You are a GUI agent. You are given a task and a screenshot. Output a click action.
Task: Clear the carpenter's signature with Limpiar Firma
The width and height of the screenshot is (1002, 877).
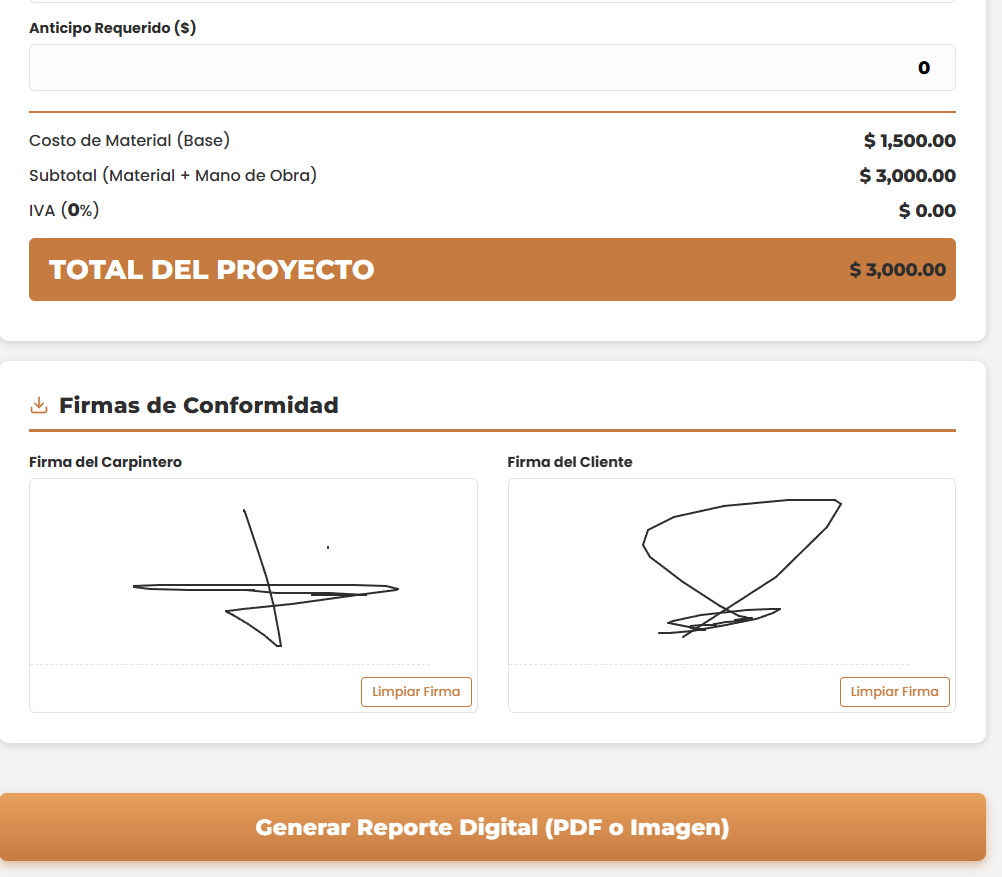coord(416,692)
